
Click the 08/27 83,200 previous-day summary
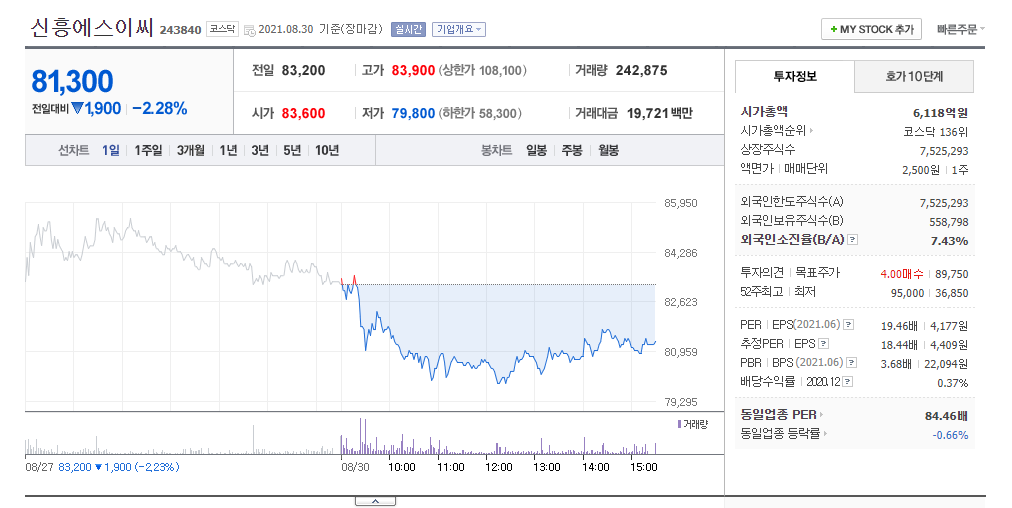[103, 467]
